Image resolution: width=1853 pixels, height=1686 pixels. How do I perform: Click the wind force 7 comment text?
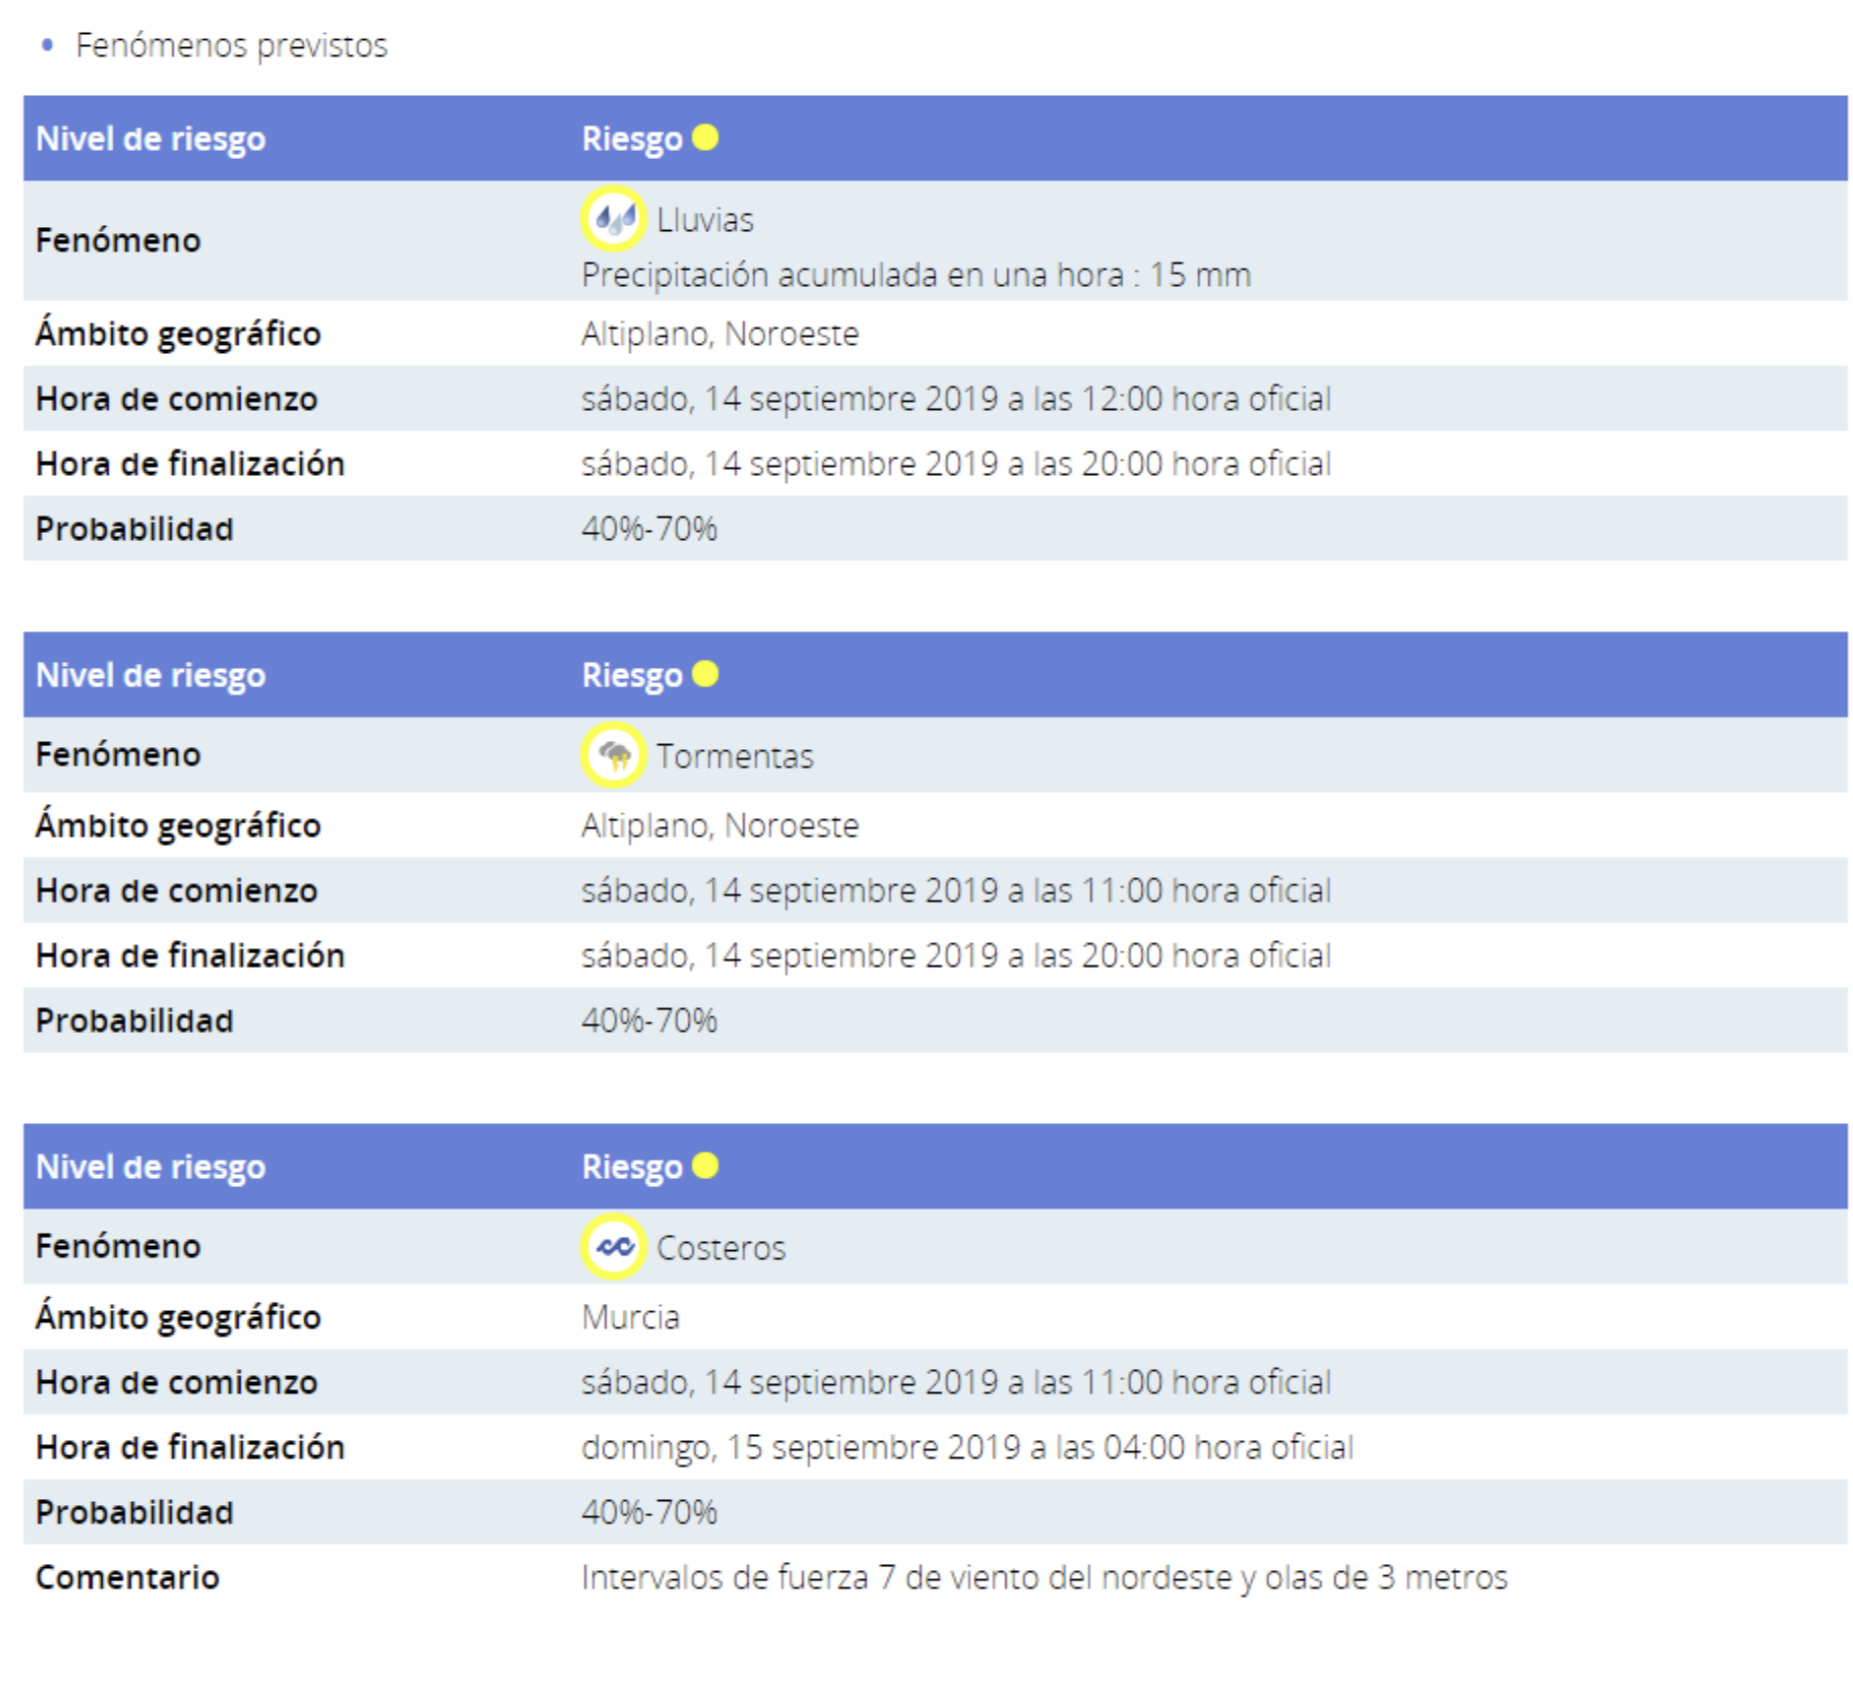point(1044,1577)
